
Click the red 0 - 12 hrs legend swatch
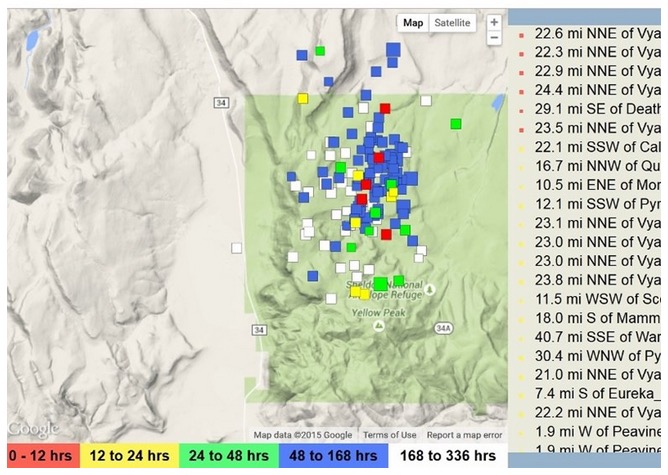click(x=43, y=456)
